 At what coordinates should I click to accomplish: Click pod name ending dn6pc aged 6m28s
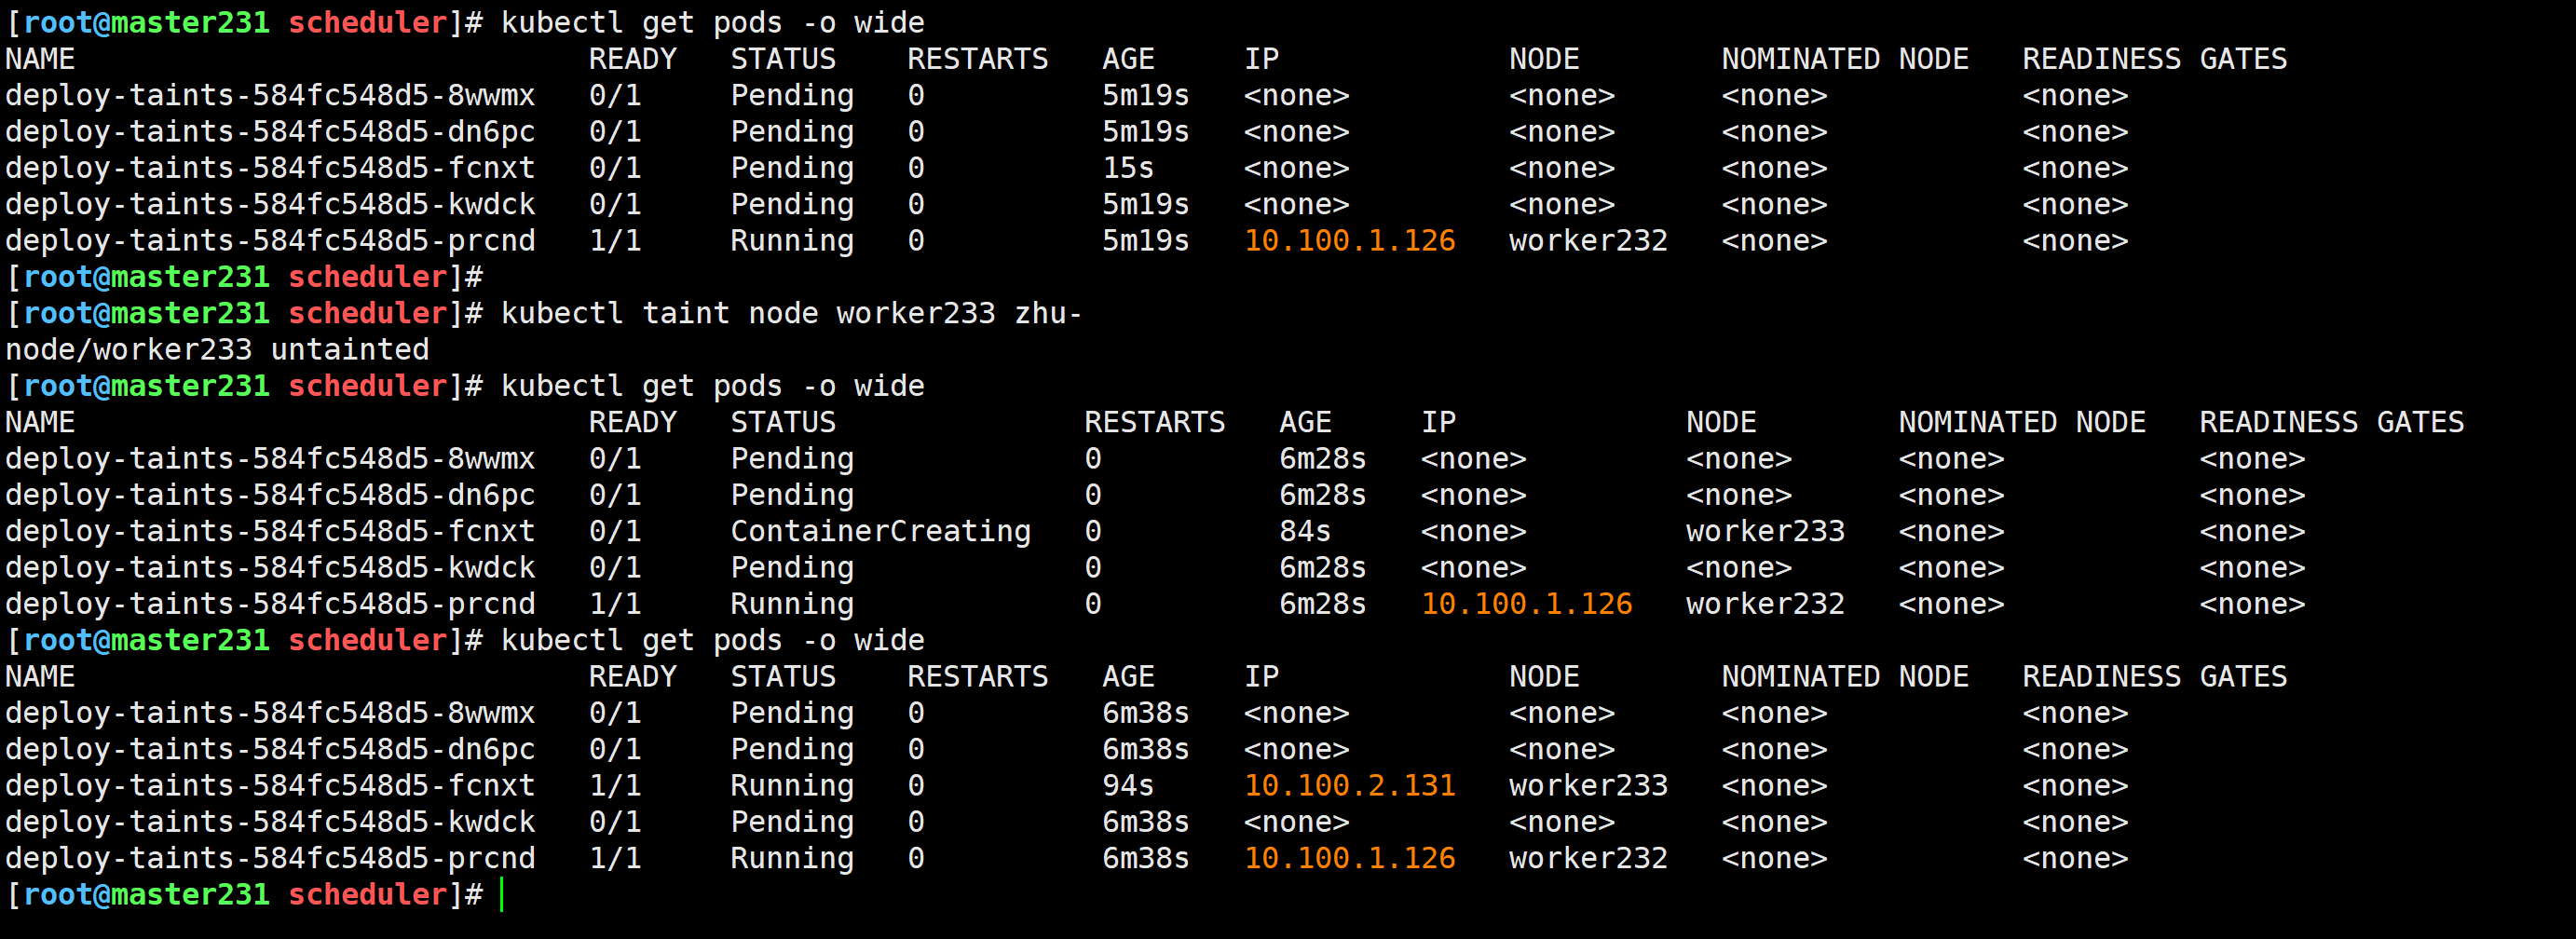tap(270, 494)
